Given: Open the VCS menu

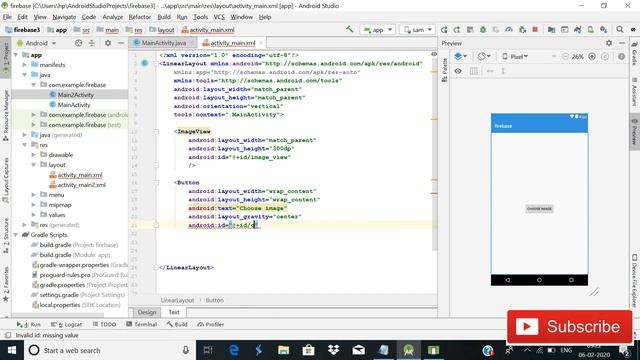Looking at the screenshot, I should click(219, 17).
